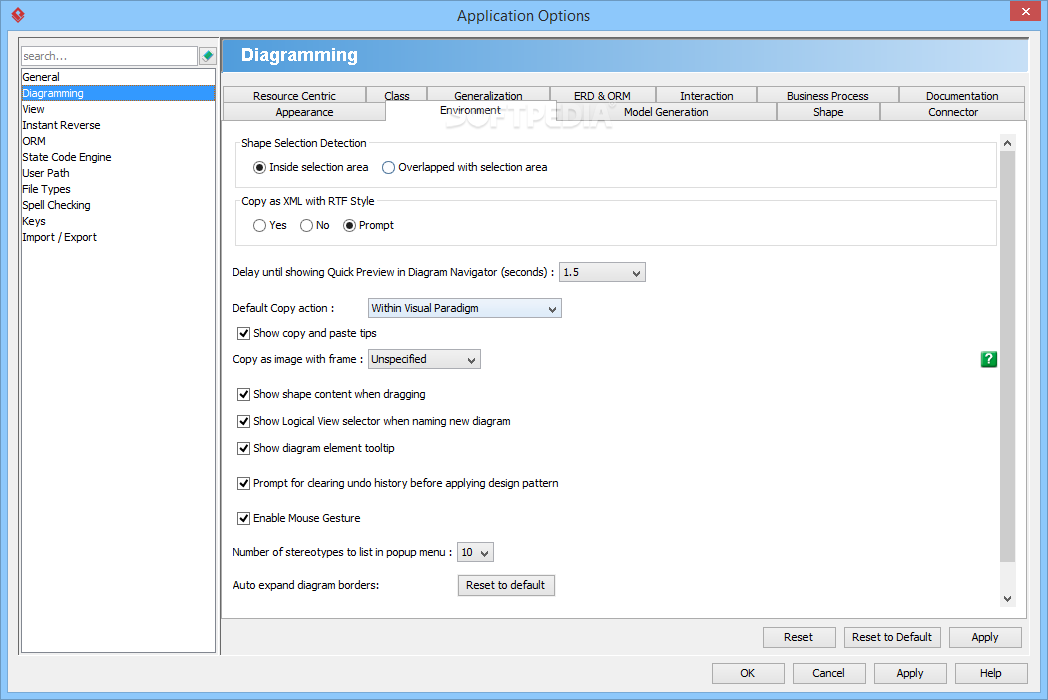Select Keys category

point(118,221)
